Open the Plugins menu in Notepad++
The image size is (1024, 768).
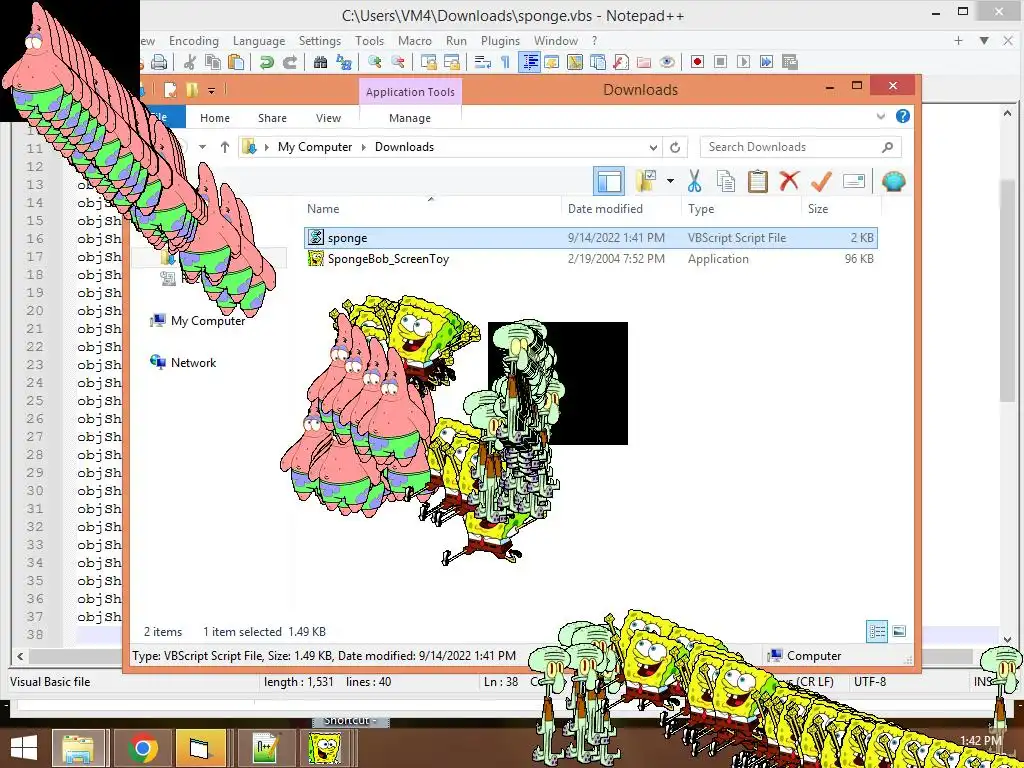click(x=500, y=40)
